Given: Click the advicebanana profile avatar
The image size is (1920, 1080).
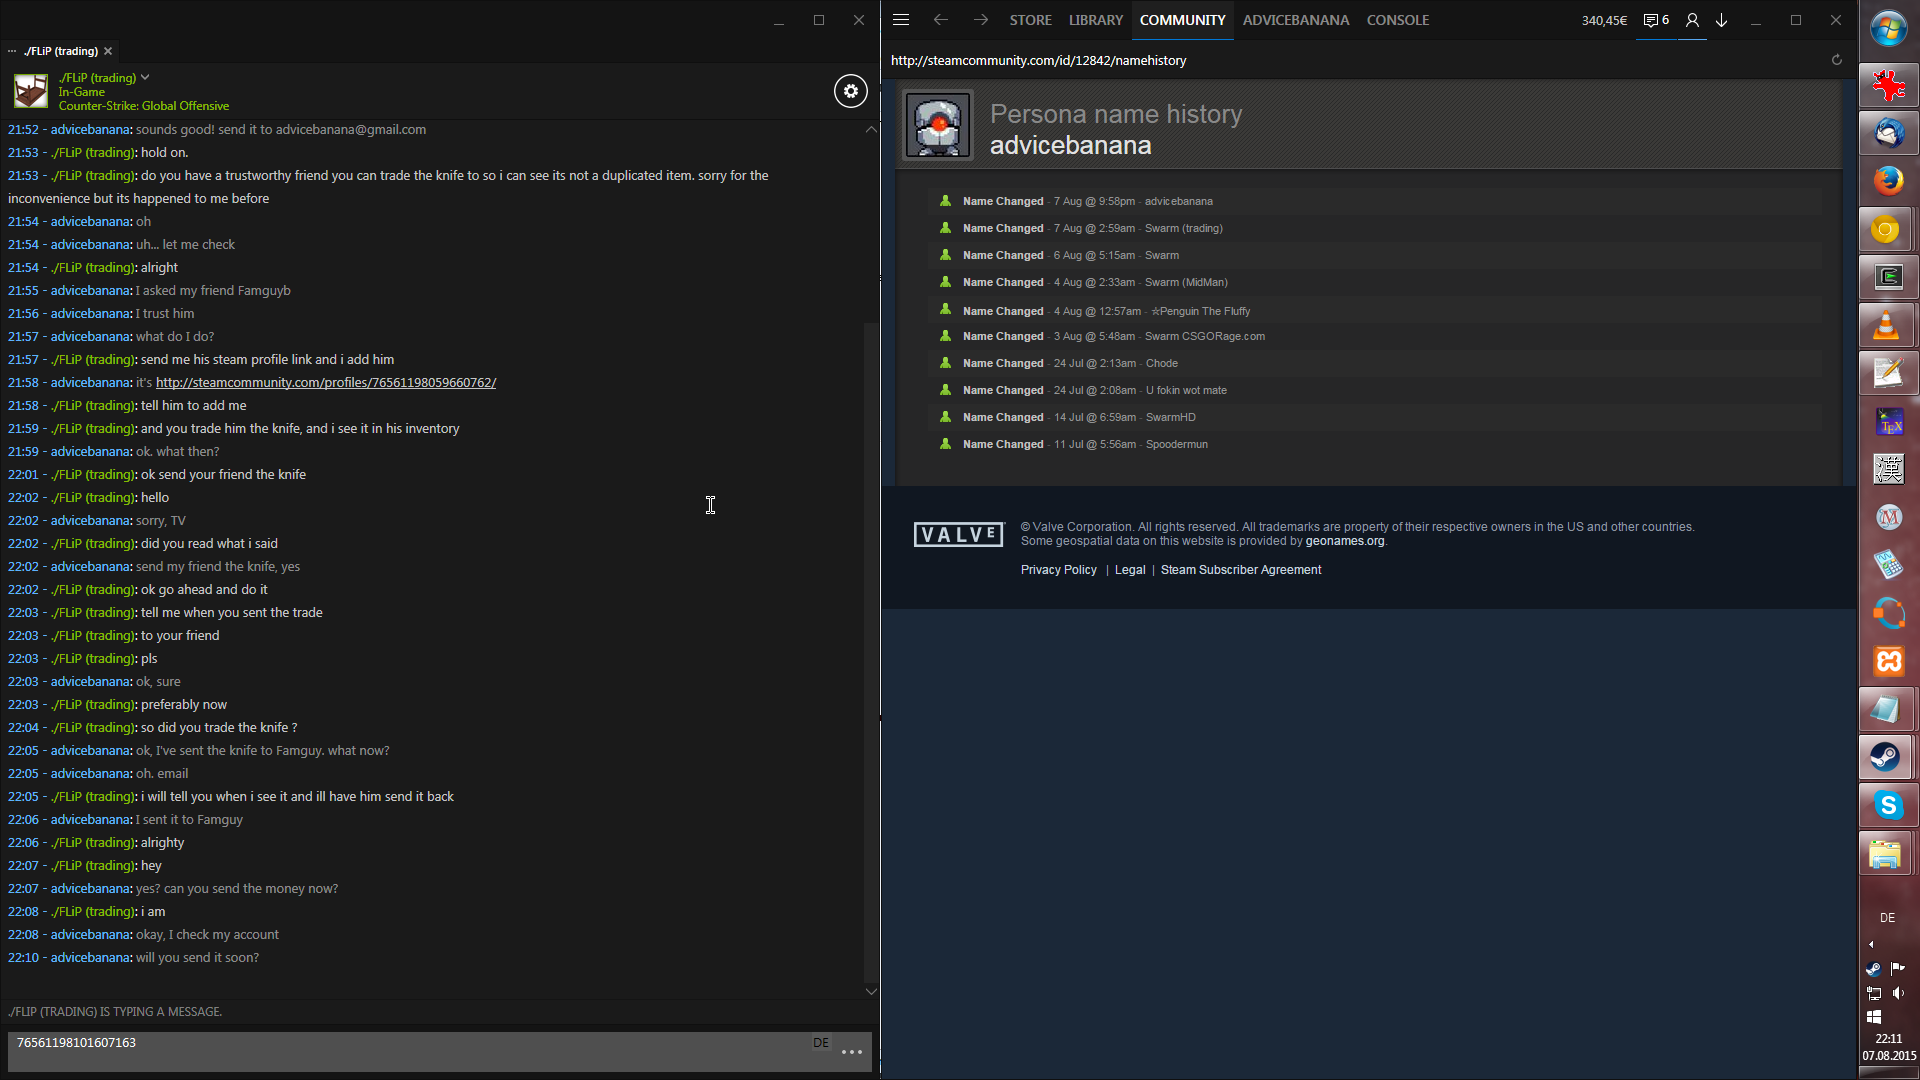Looking at the screenshot, I should pyautogui.click(x=938, y=126).
